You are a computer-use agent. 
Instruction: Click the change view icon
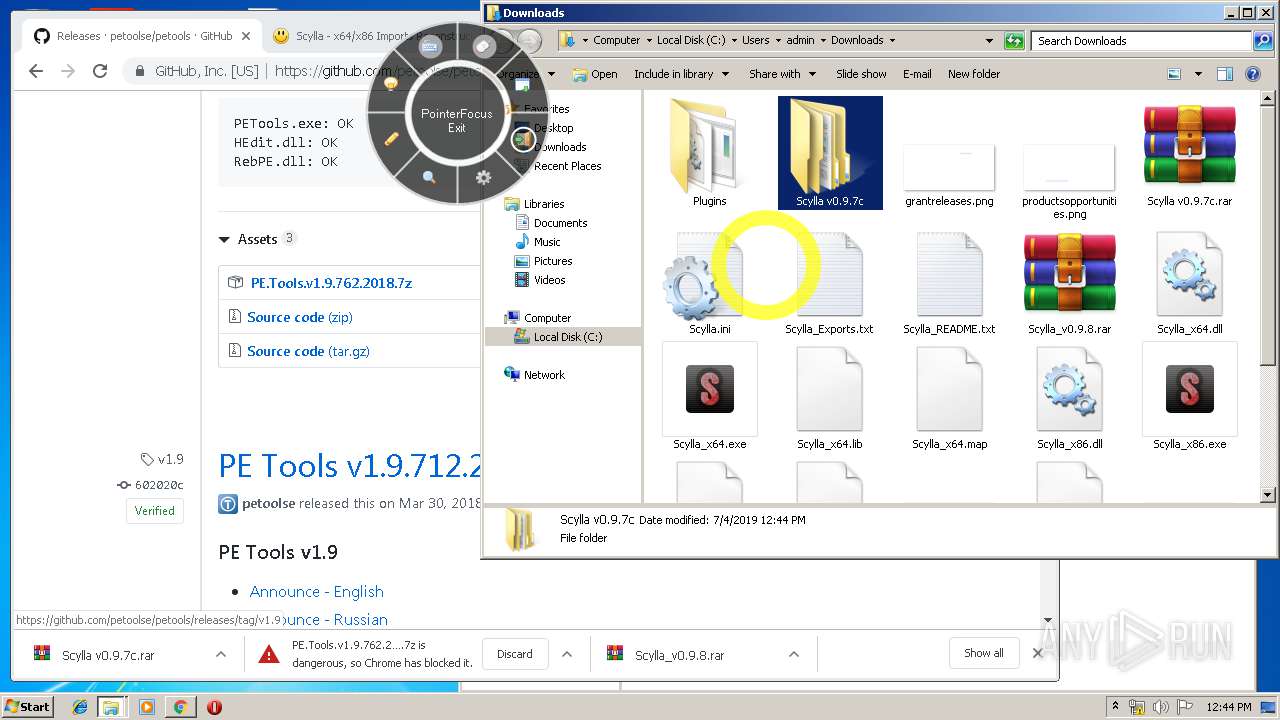point(1174,74)
